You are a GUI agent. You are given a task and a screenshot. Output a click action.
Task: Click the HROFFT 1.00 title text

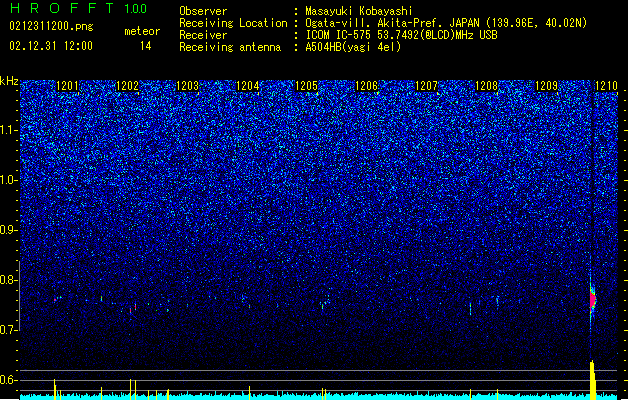click(x=79, y=8)
